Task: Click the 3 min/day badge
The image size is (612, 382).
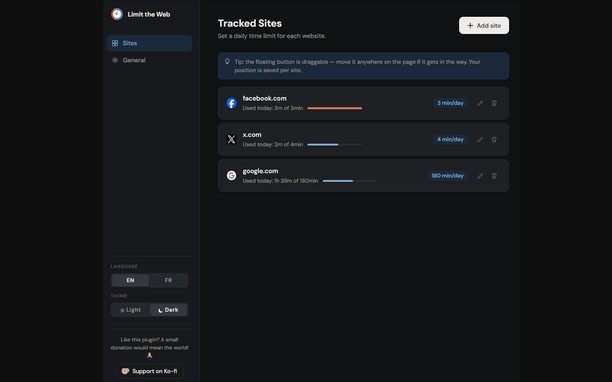Action: click(x=450, y=103)
